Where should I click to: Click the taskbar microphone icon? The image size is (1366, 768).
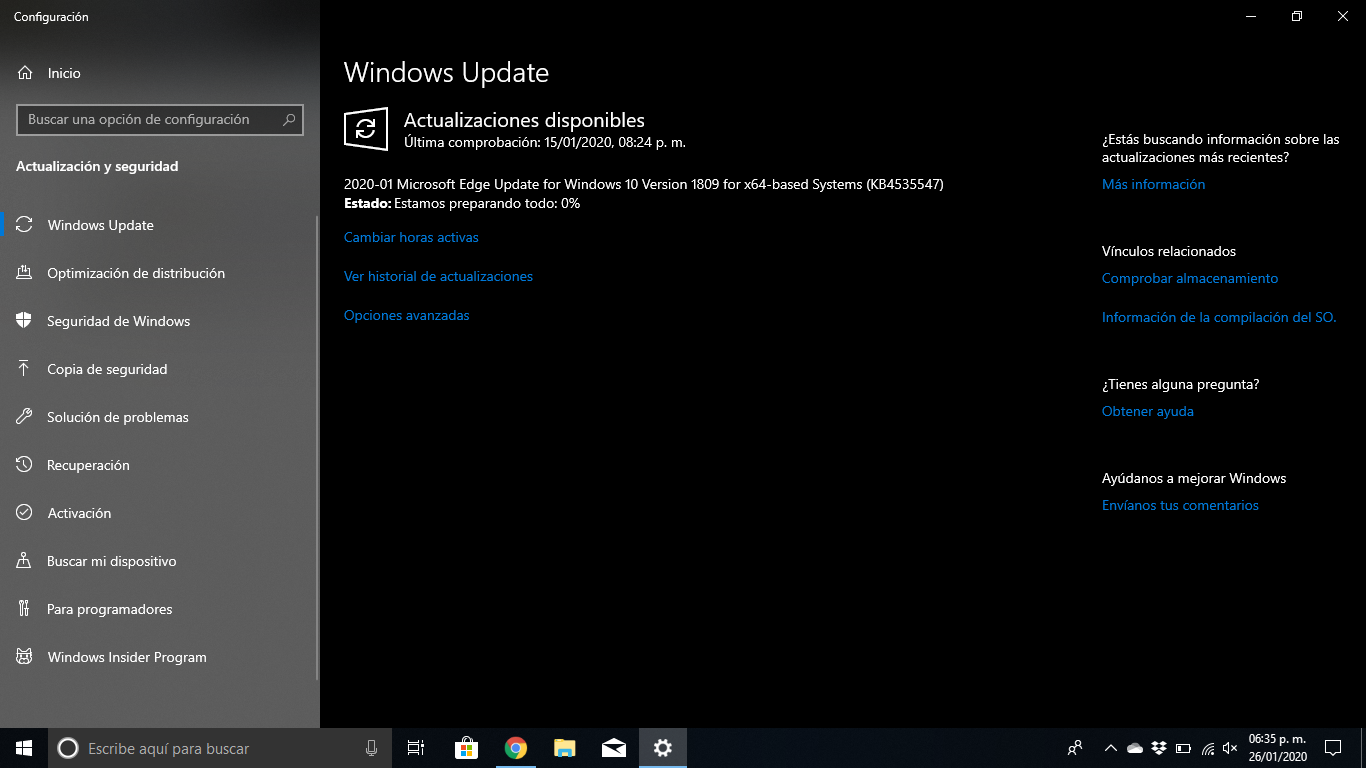pyautogui.click(x=371, y=748)
